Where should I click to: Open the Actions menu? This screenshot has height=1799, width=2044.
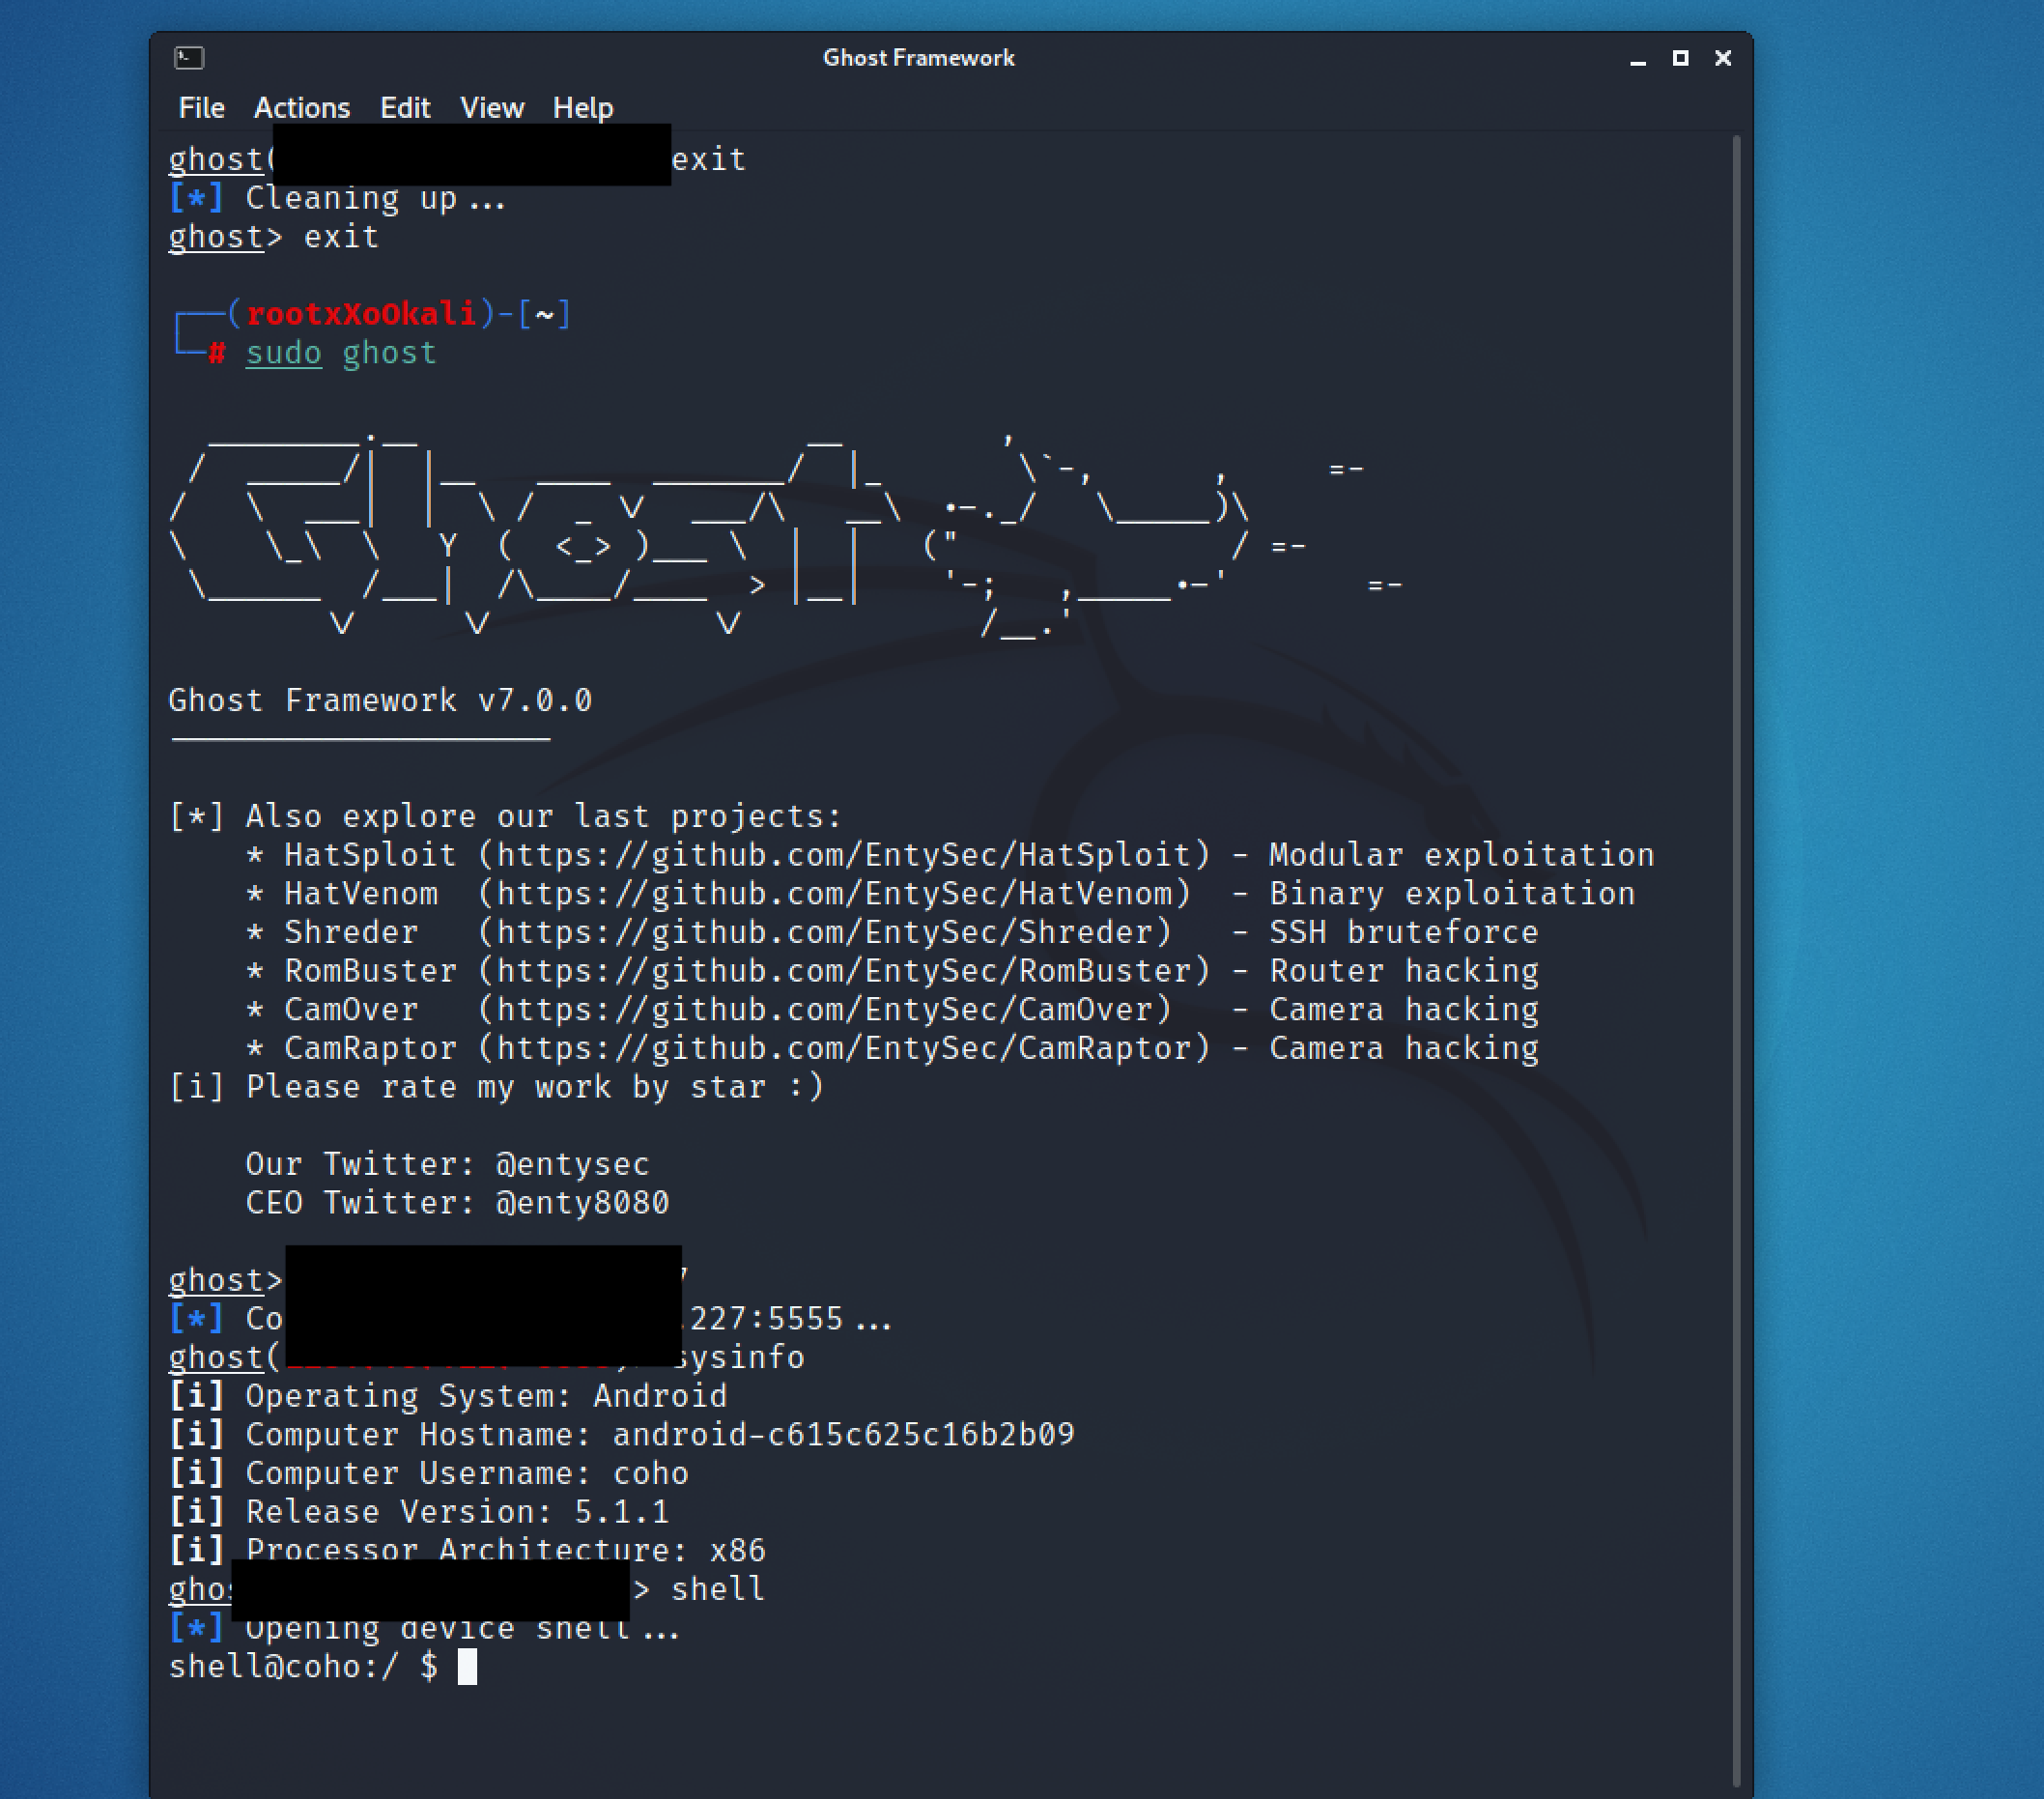[x=301, y=108]
